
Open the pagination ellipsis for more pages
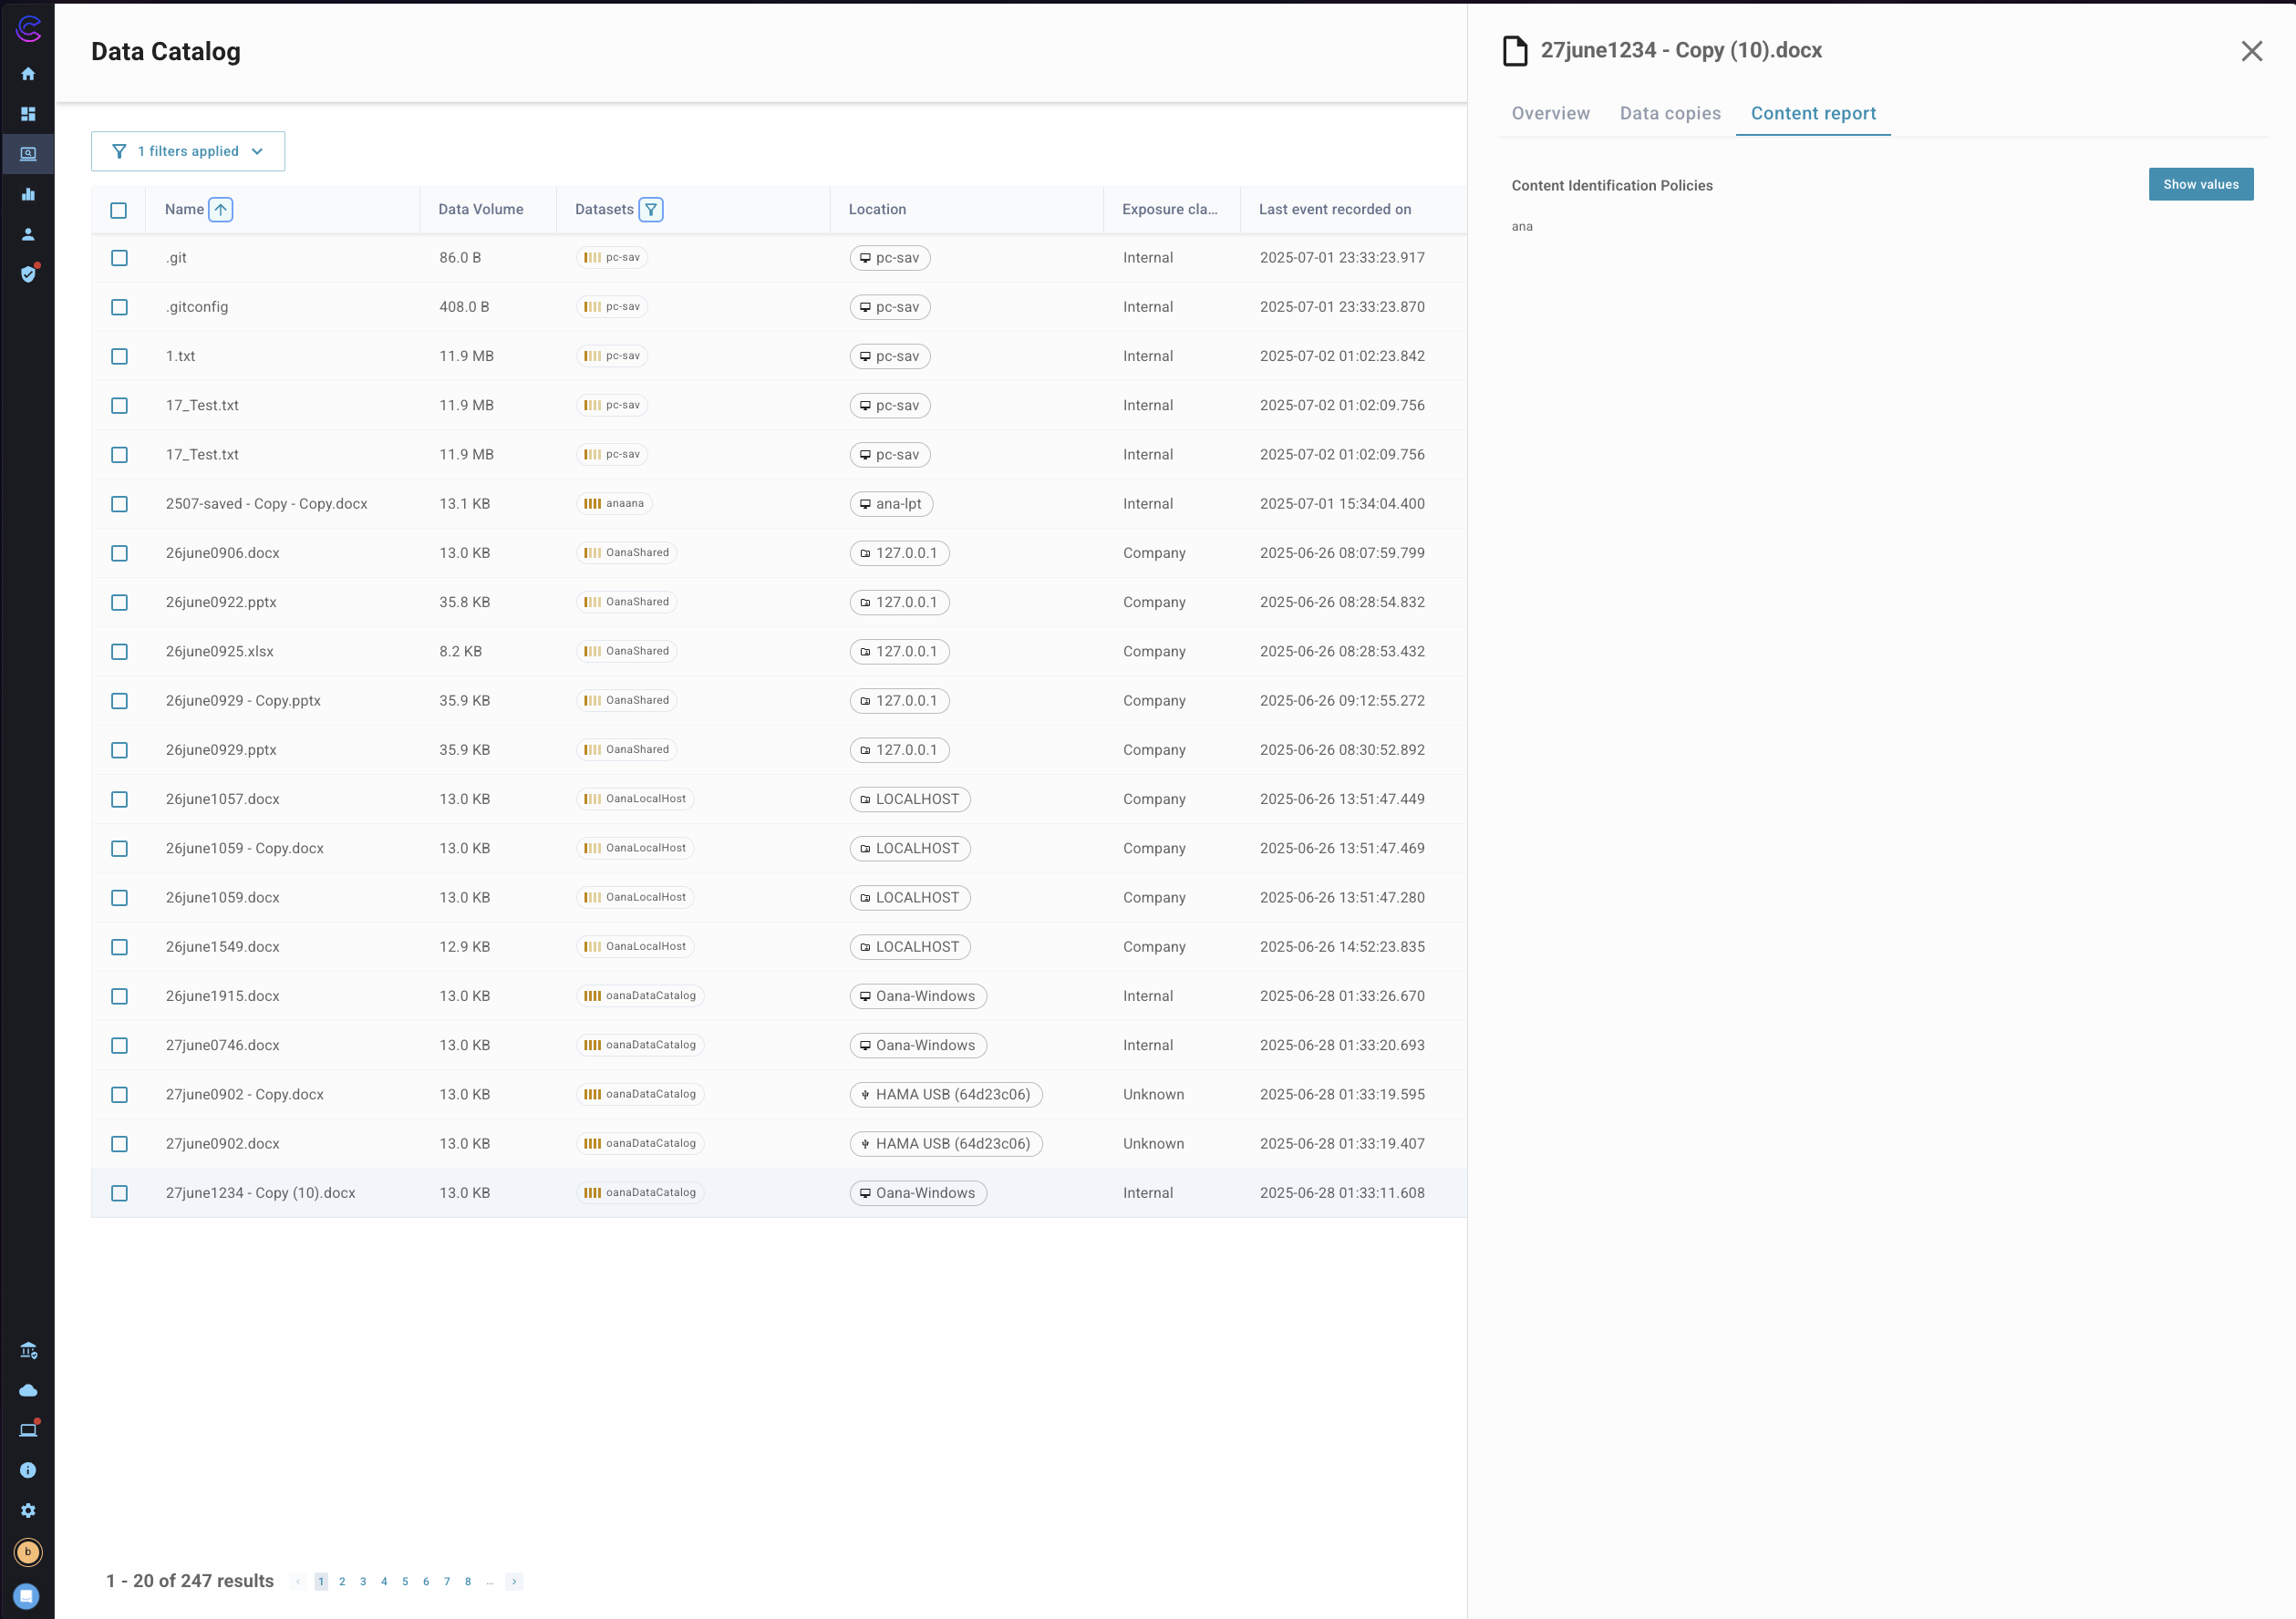pos(489,1581)
